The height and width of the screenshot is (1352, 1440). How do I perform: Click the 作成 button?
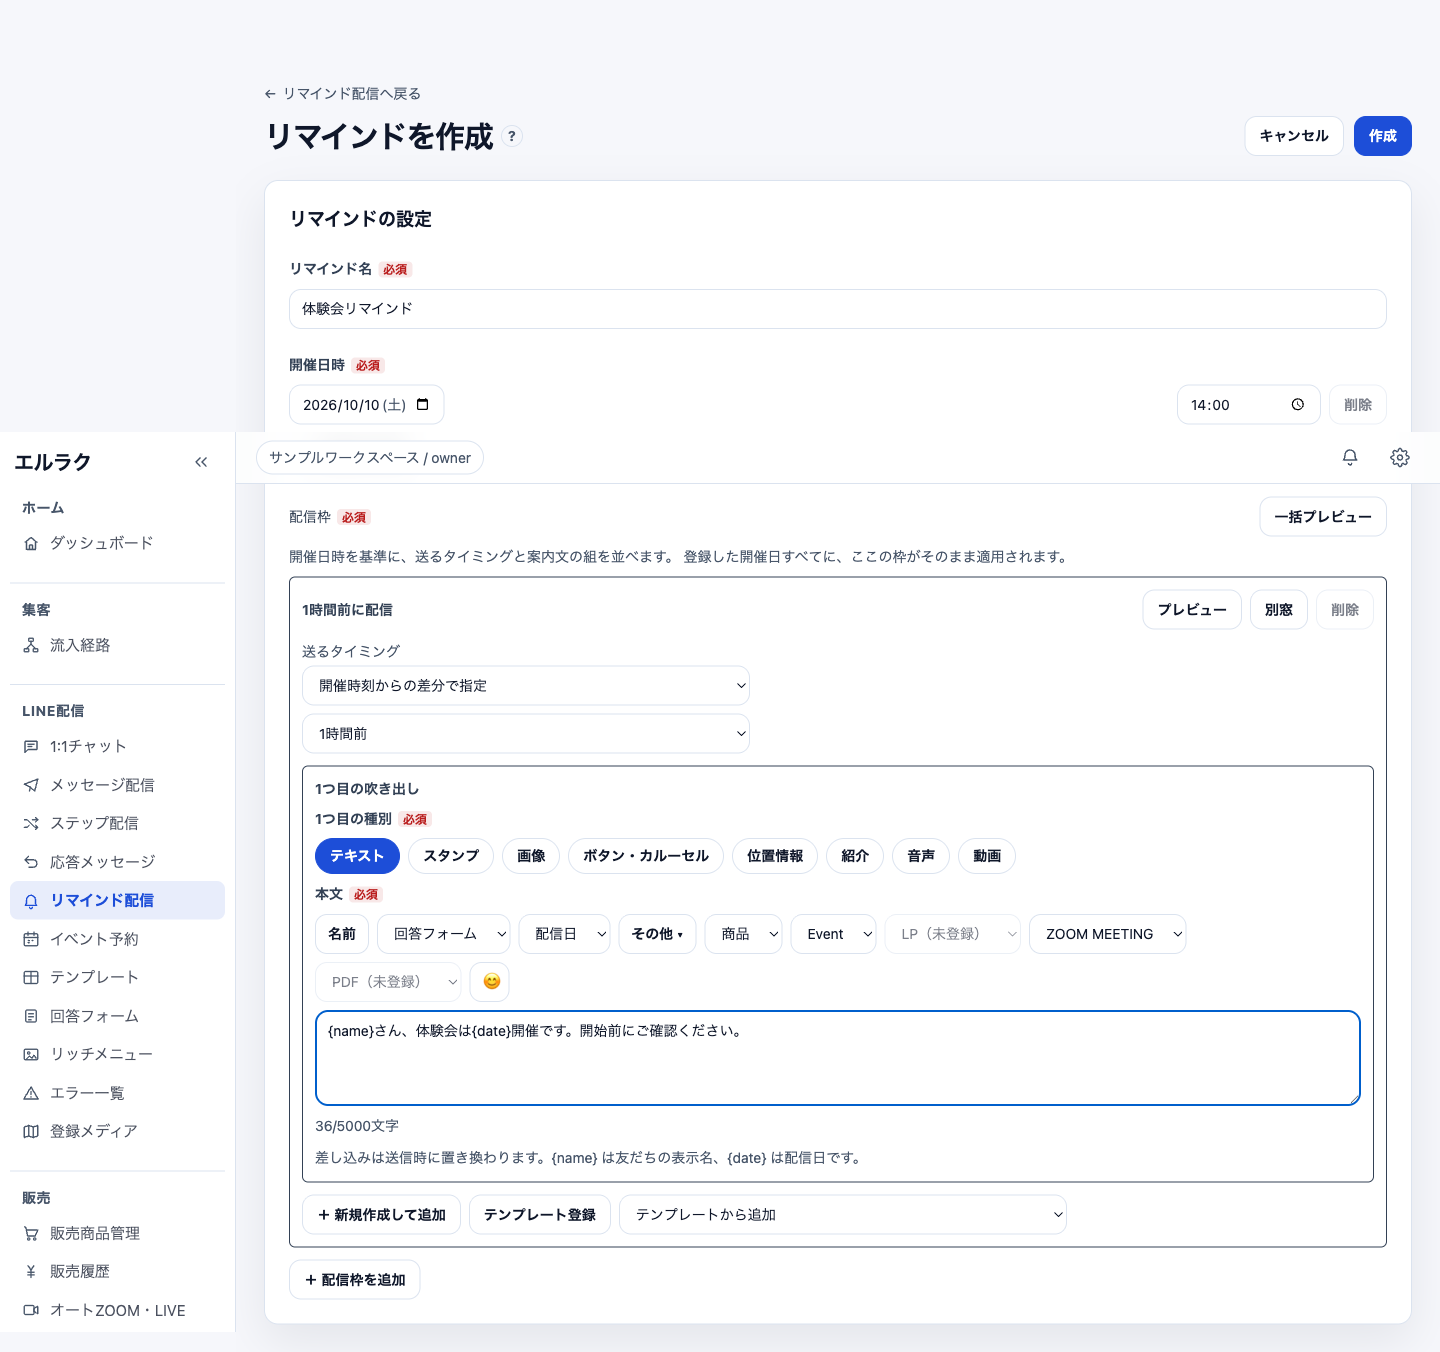pyautogui.click(x=1383, y=136)
